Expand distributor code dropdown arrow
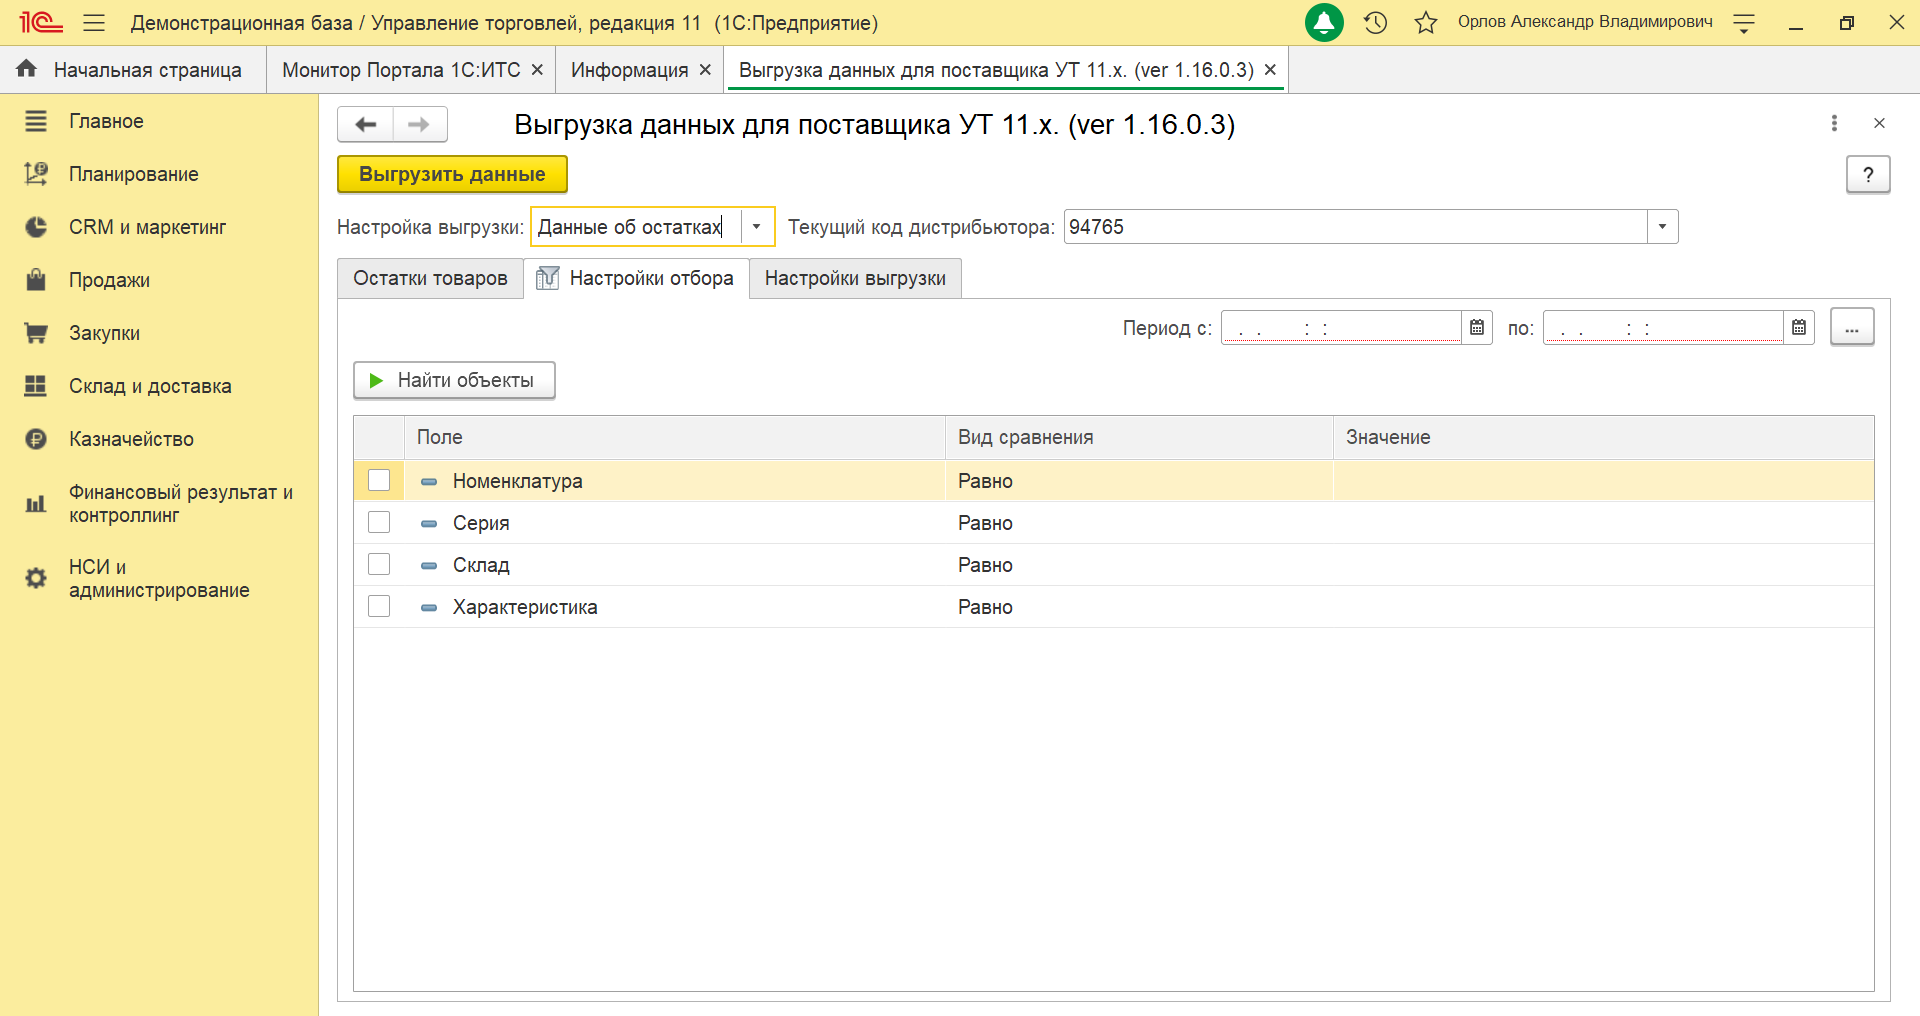The width and height of the screenshot is (1920, 1016). [1662, 227]
